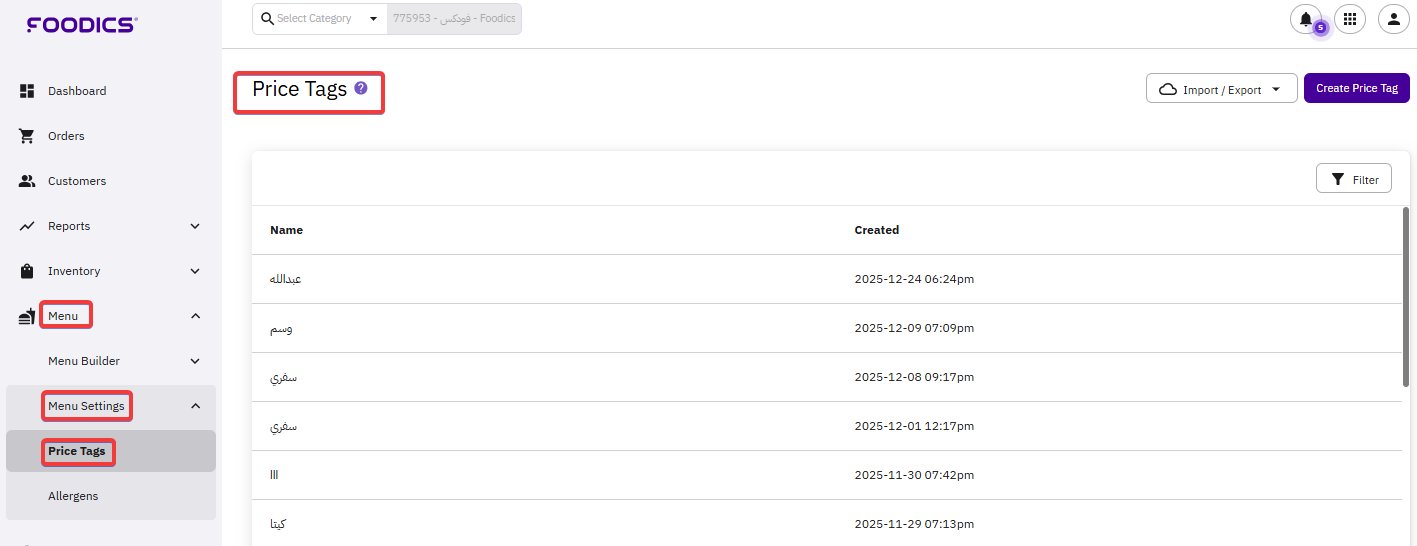Expand the Menu Builder submenu
1417x546 pixels.
pyautogui.click(x=195, y=361)
